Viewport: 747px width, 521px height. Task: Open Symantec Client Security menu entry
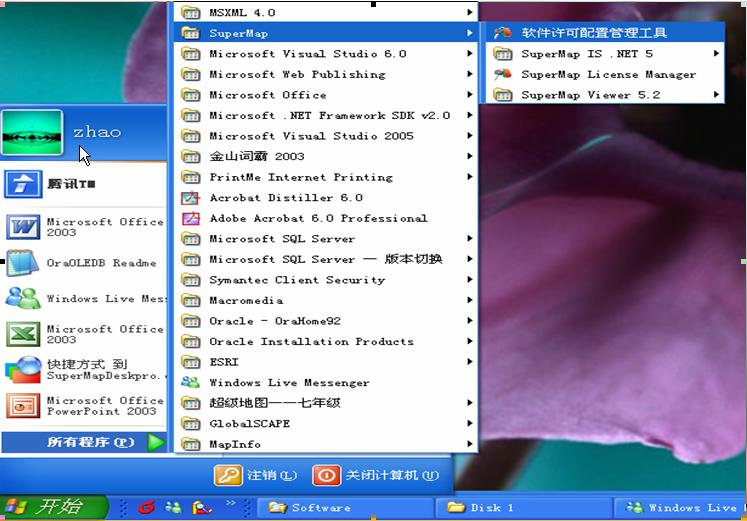click(x=326, y=280)
